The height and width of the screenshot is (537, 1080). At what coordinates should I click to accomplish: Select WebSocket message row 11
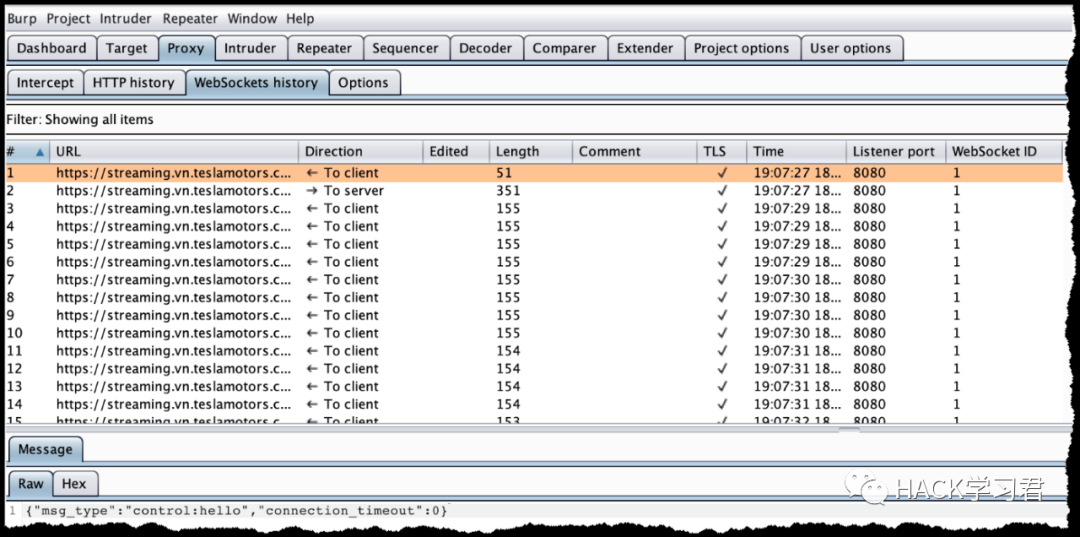534,351
